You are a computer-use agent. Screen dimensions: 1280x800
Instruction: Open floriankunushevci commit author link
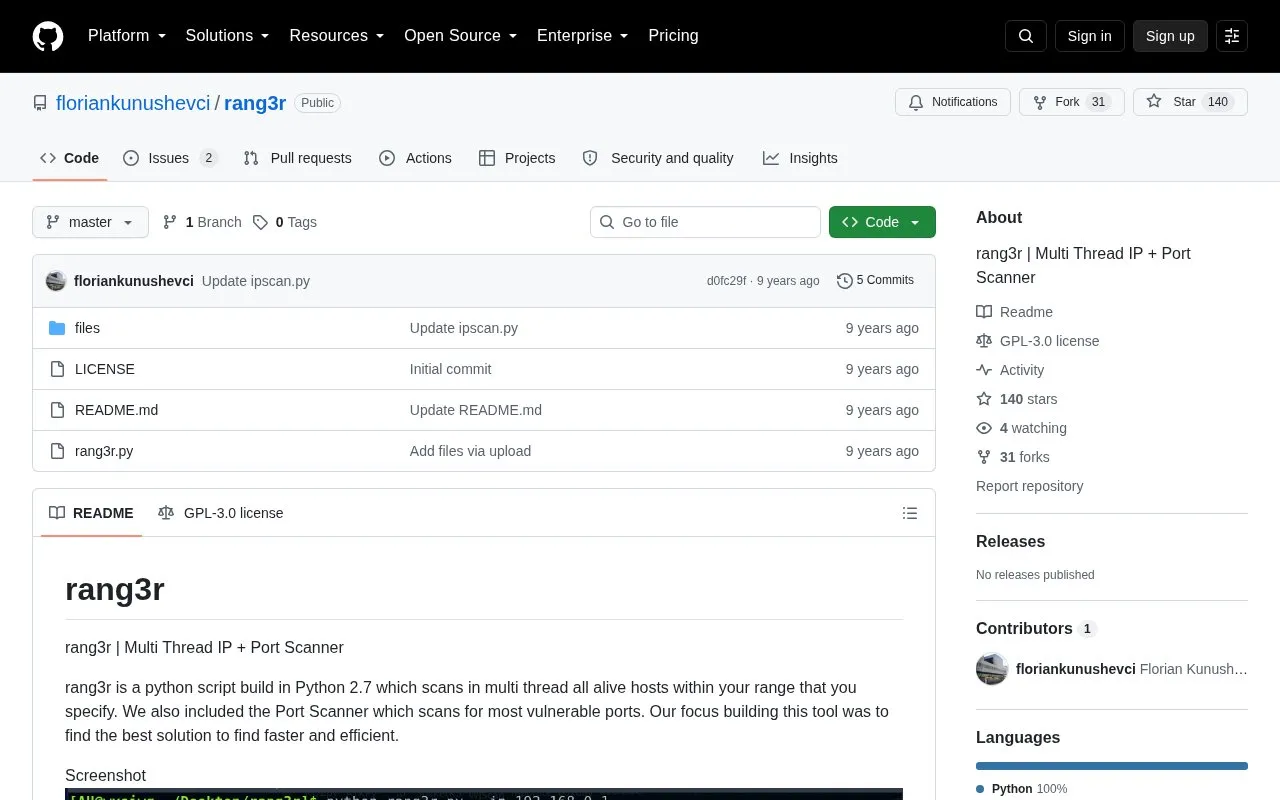click(134, 281)
